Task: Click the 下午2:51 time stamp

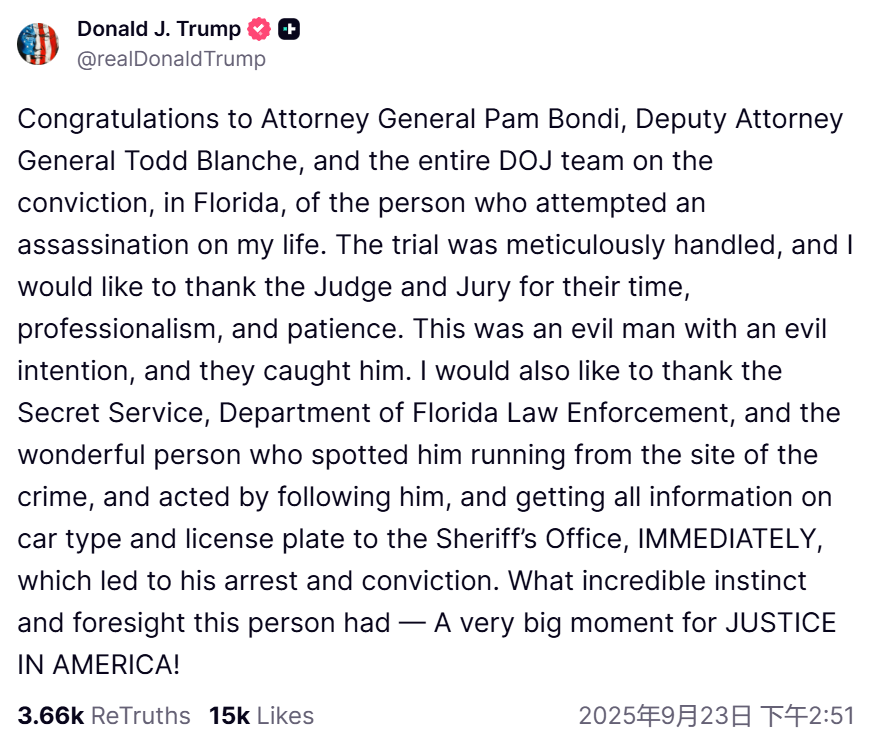Action: [807, 716]
